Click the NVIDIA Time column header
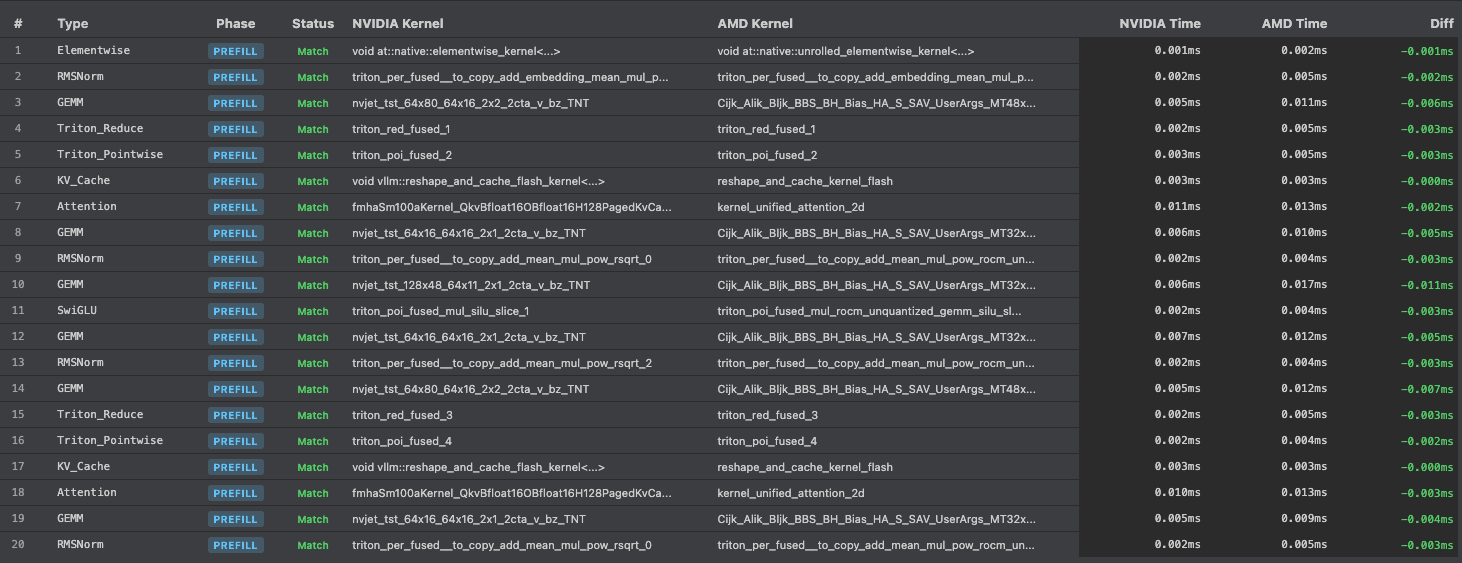The image size is (1462, 563). 1160,23
